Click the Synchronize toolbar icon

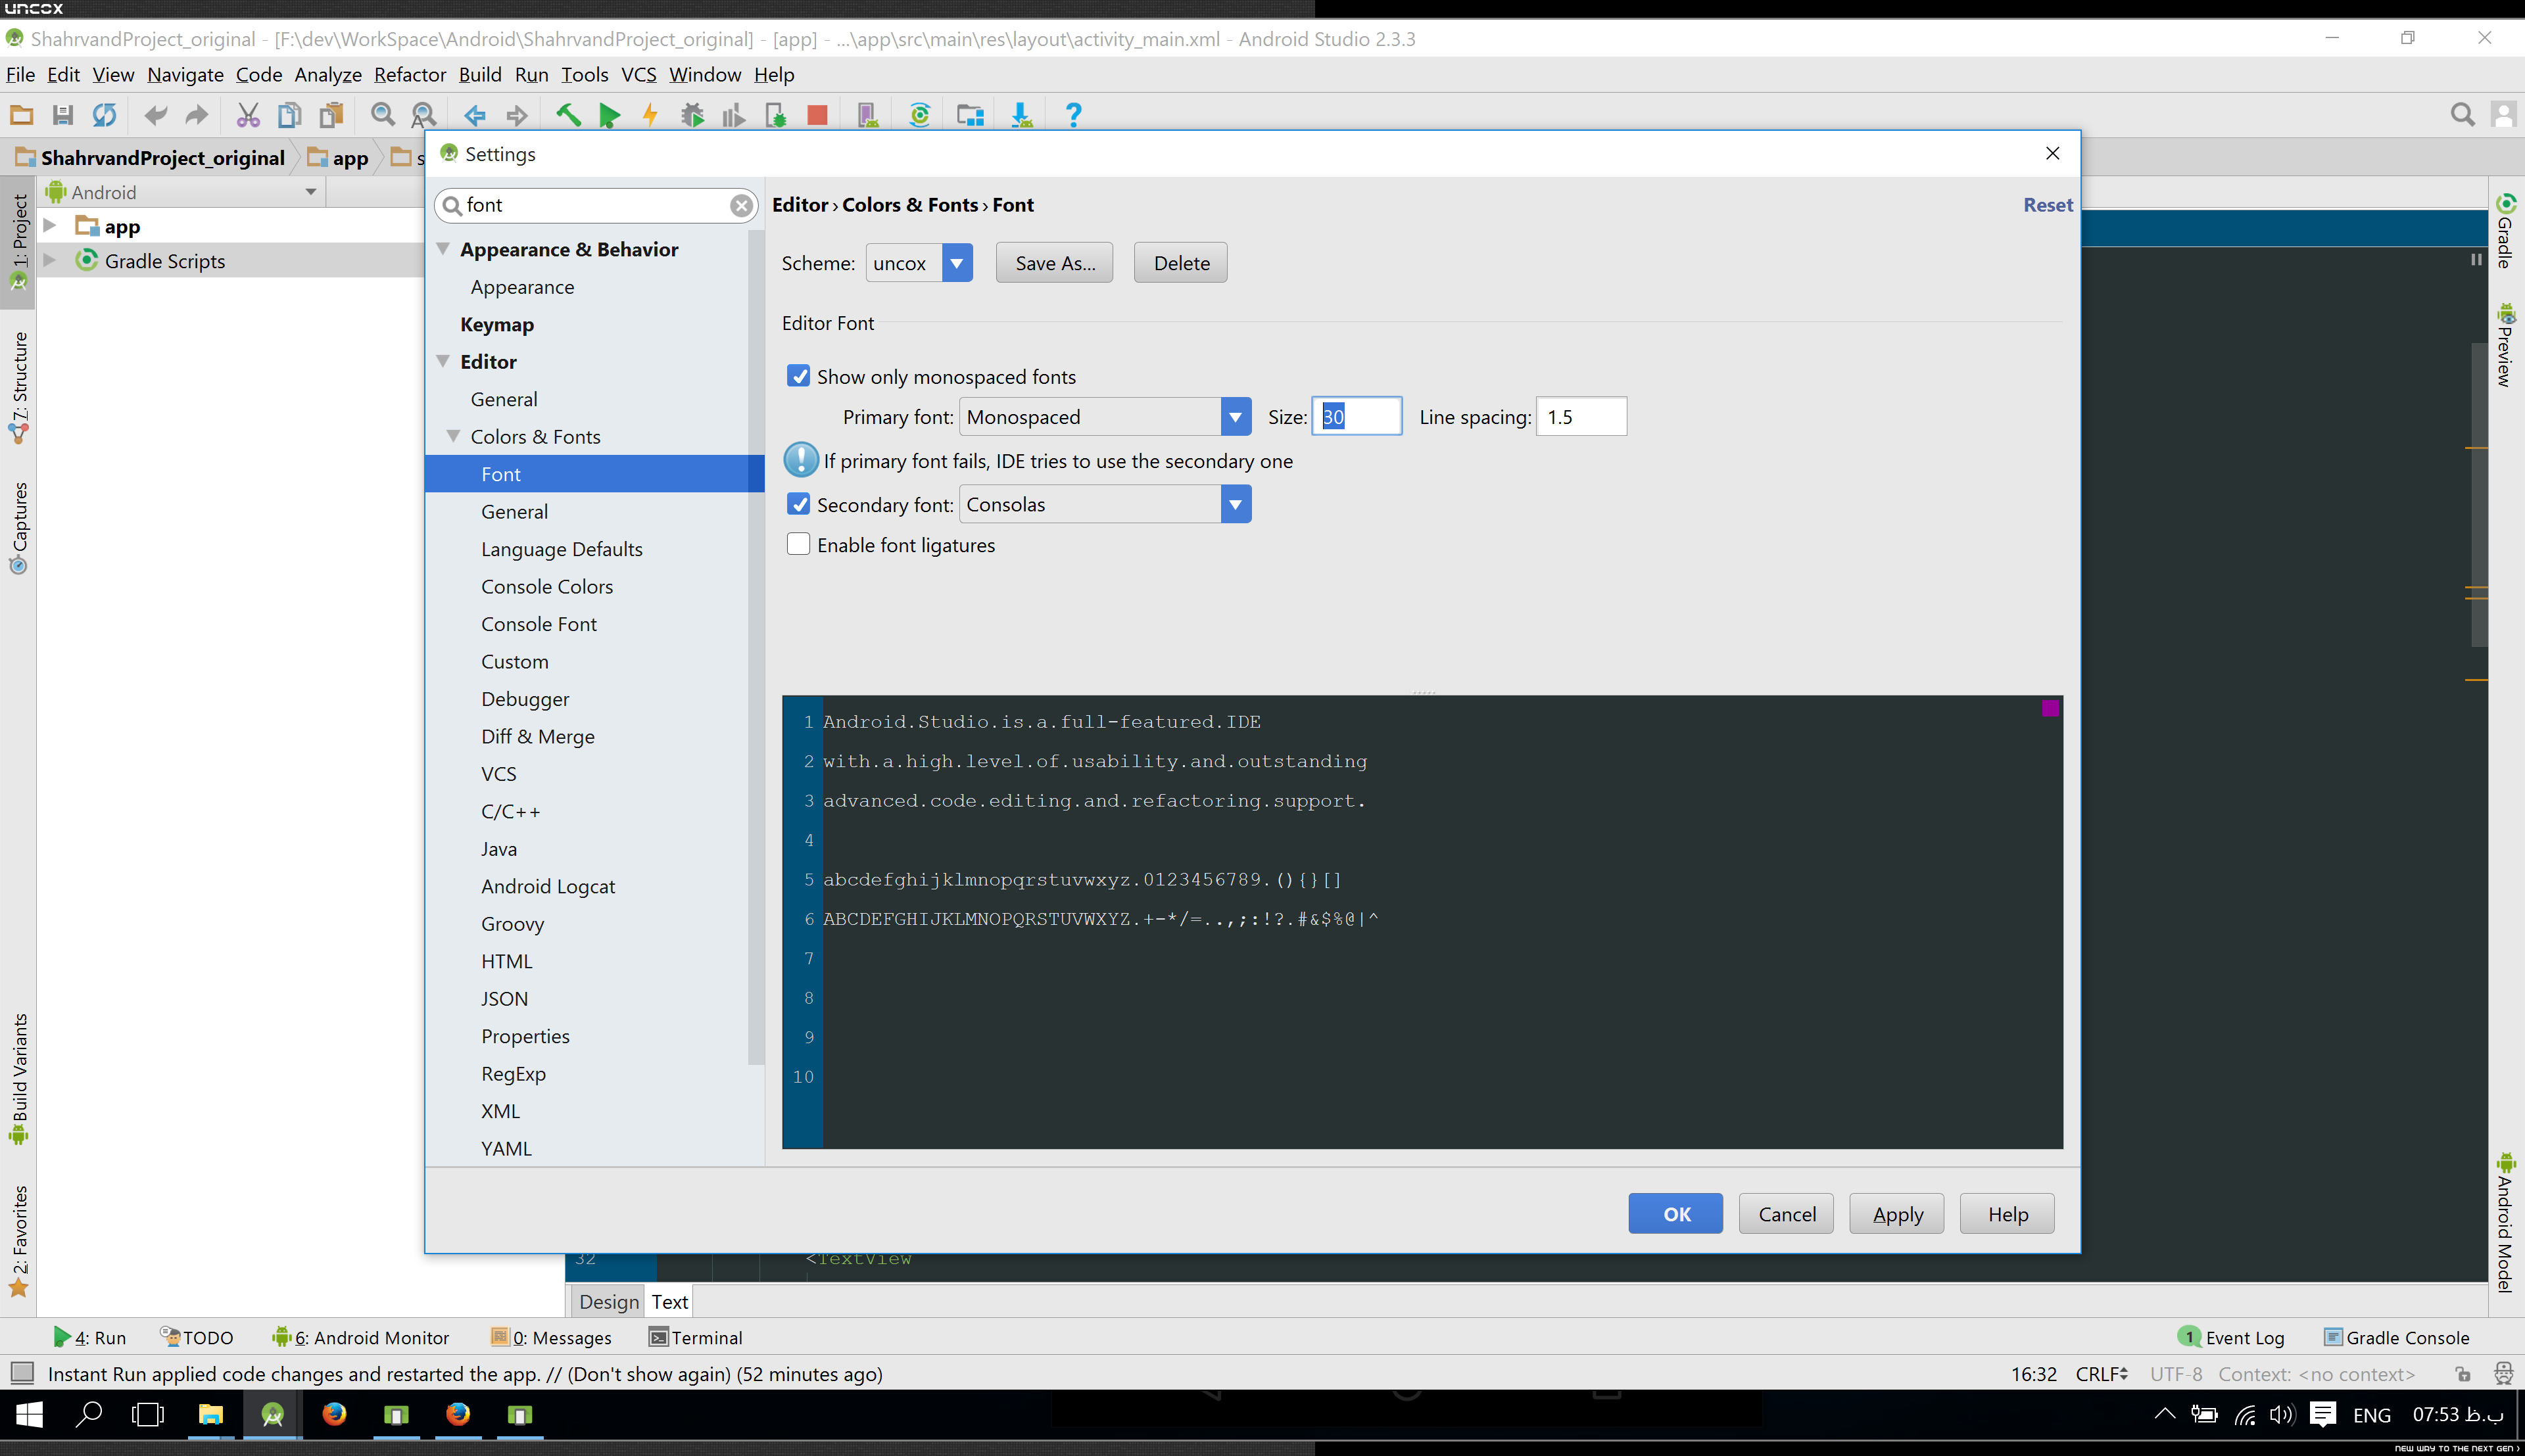pyautogui.click(x=104, y=115)
